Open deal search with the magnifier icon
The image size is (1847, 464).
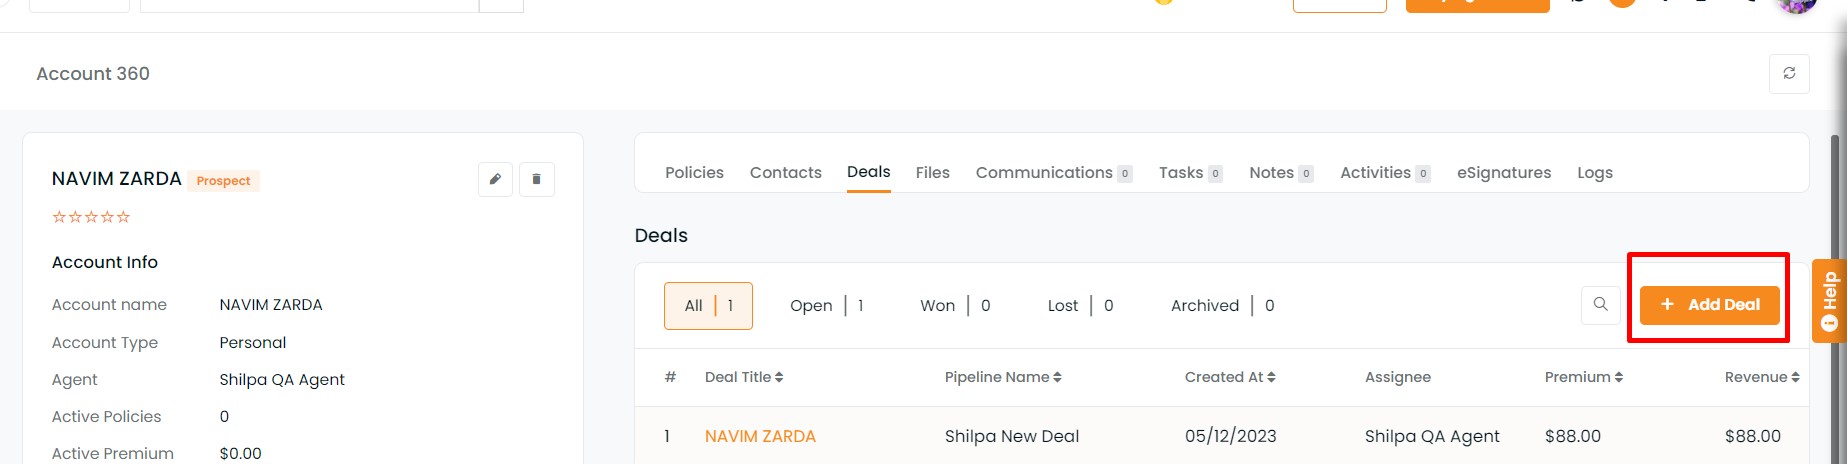click(1600, 305)
